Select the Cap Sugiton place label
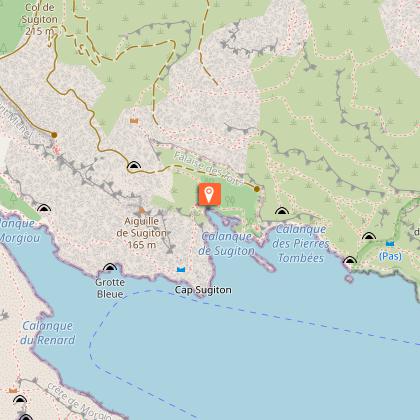The image size is (420, 420). (x=203, y=290)
